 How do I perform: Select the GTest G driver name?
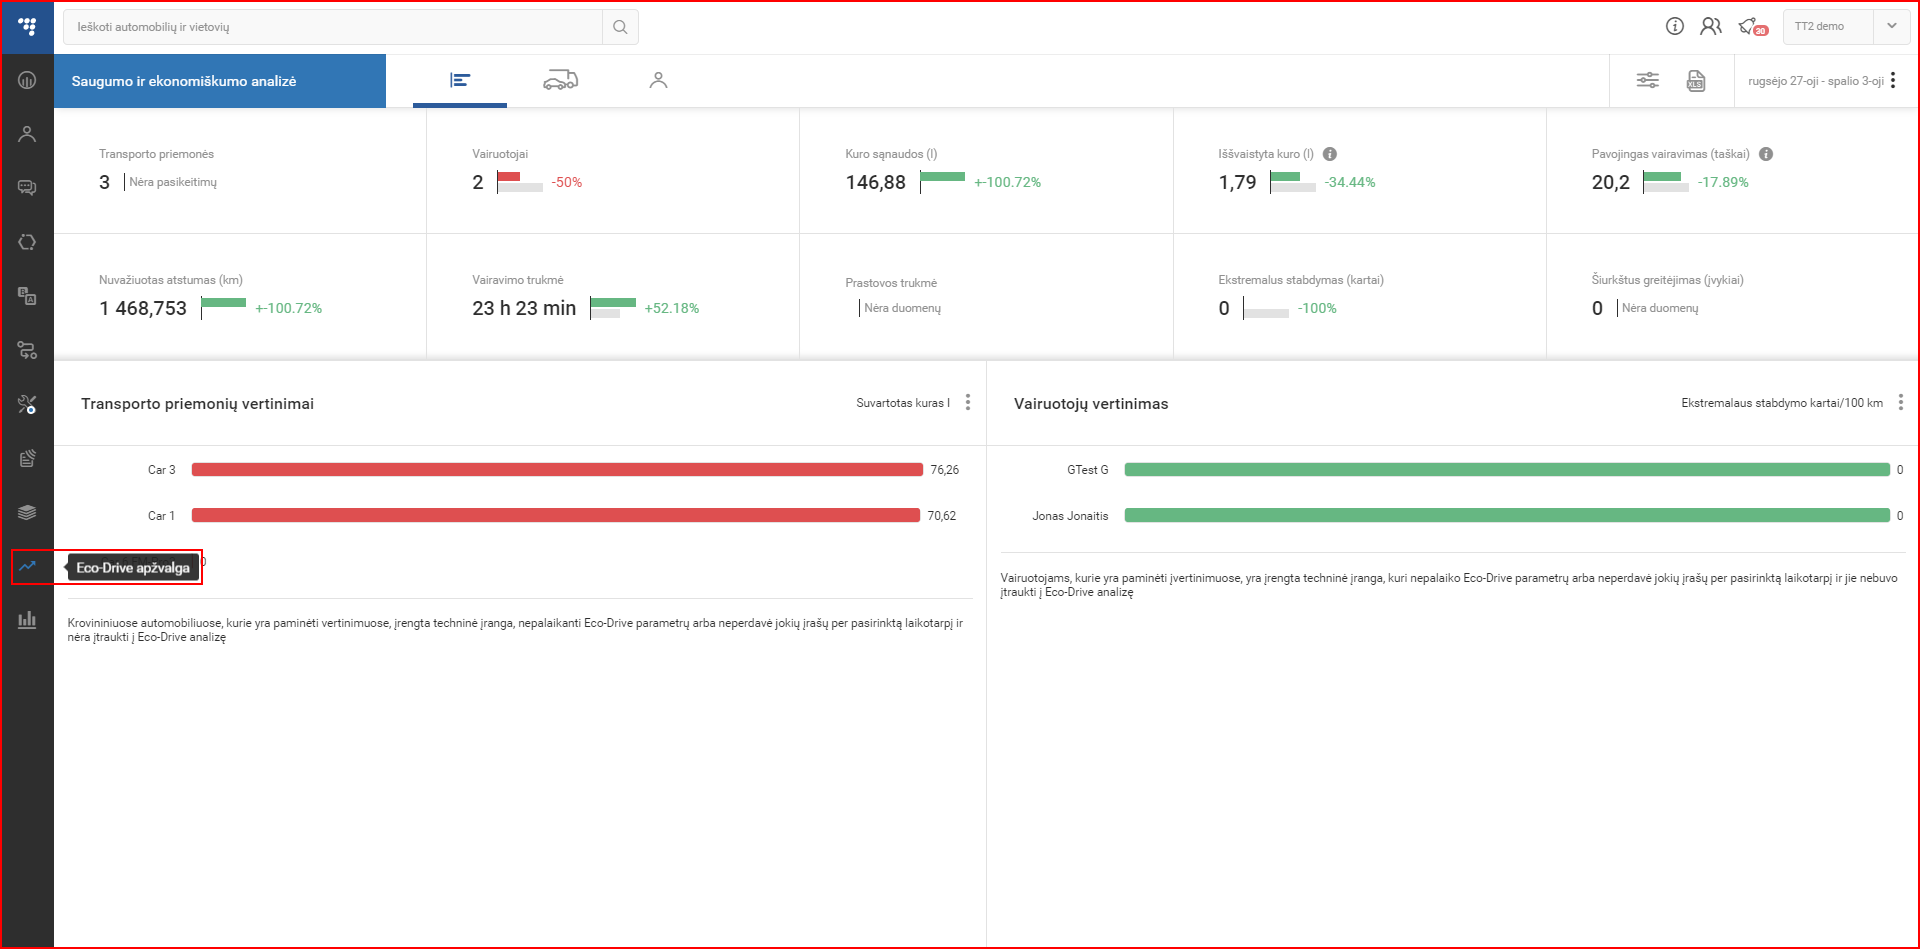point(1087,470)
